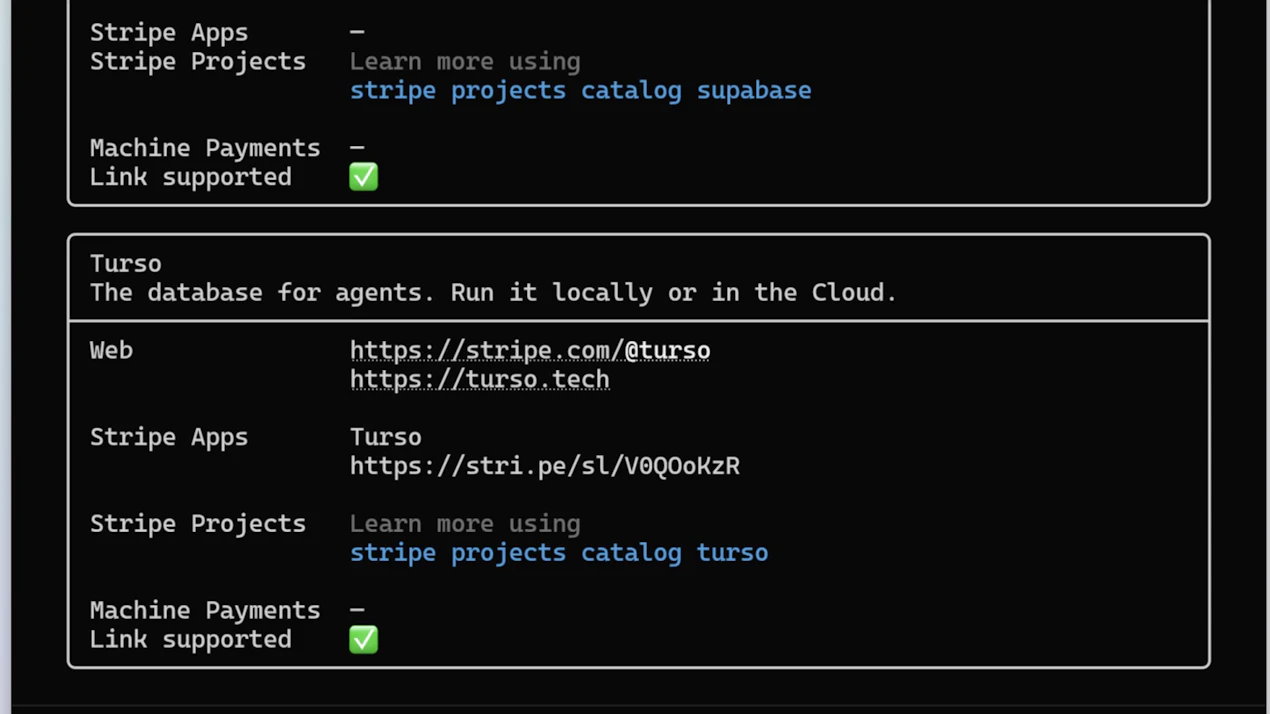Click the stripe projects catalog supabase command

[x=580, y=91]
